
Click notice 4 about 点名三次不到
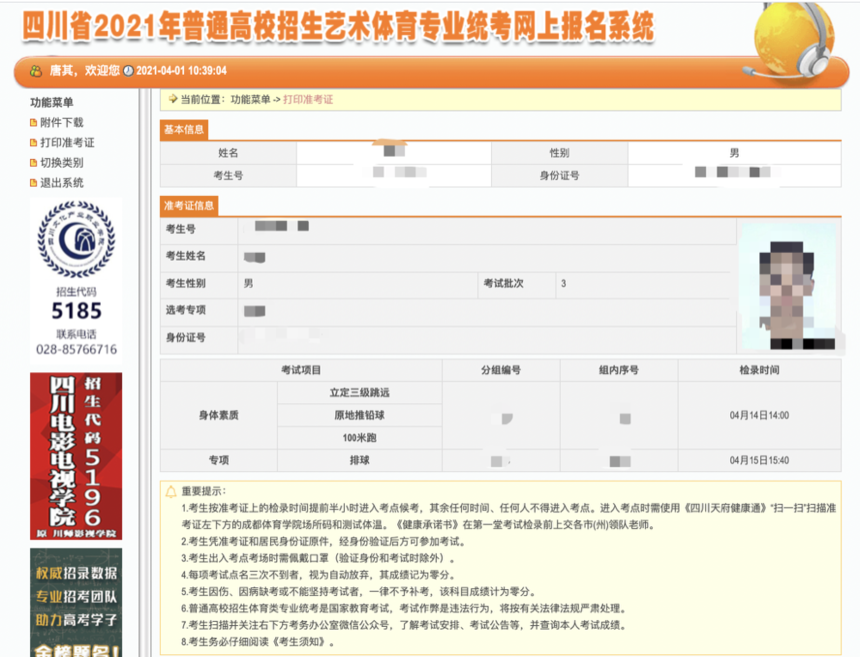pyautogui.click(x=318, y=575)
